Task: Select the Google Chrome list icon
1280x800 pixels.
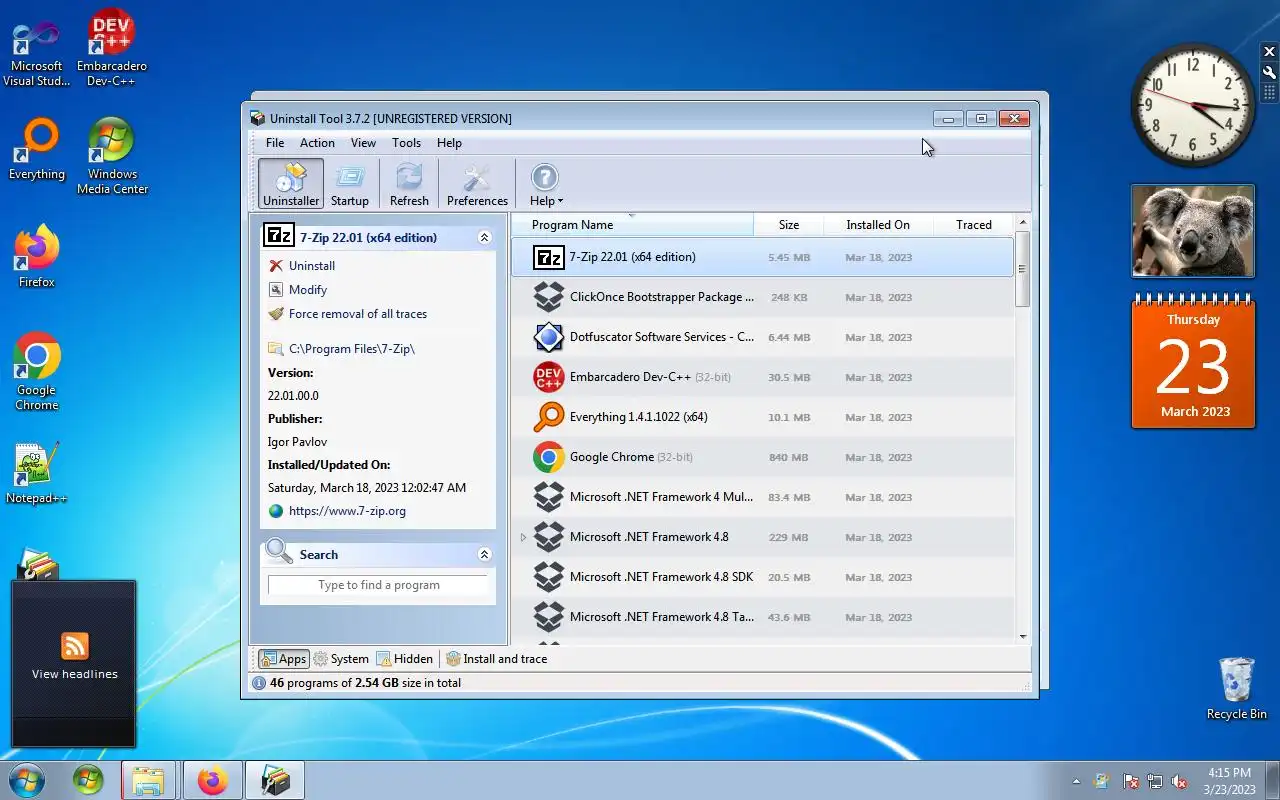Action: tap(548, 457)
